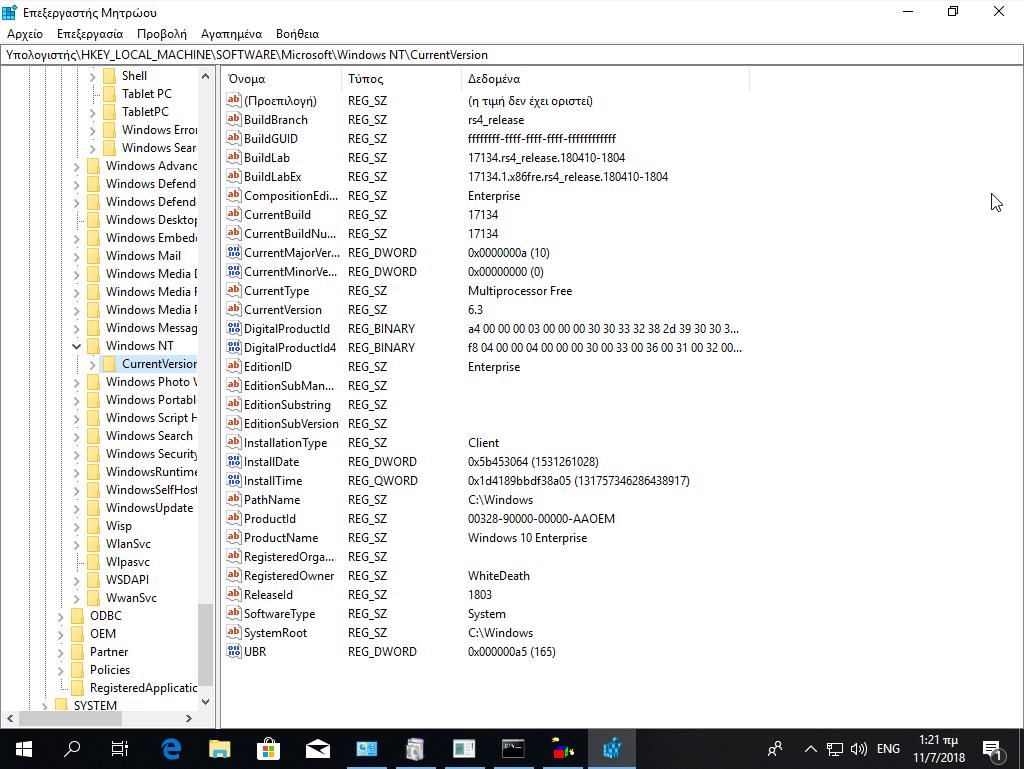Select the InstallationType value name

pyautogui.click(x=285, y=443)
